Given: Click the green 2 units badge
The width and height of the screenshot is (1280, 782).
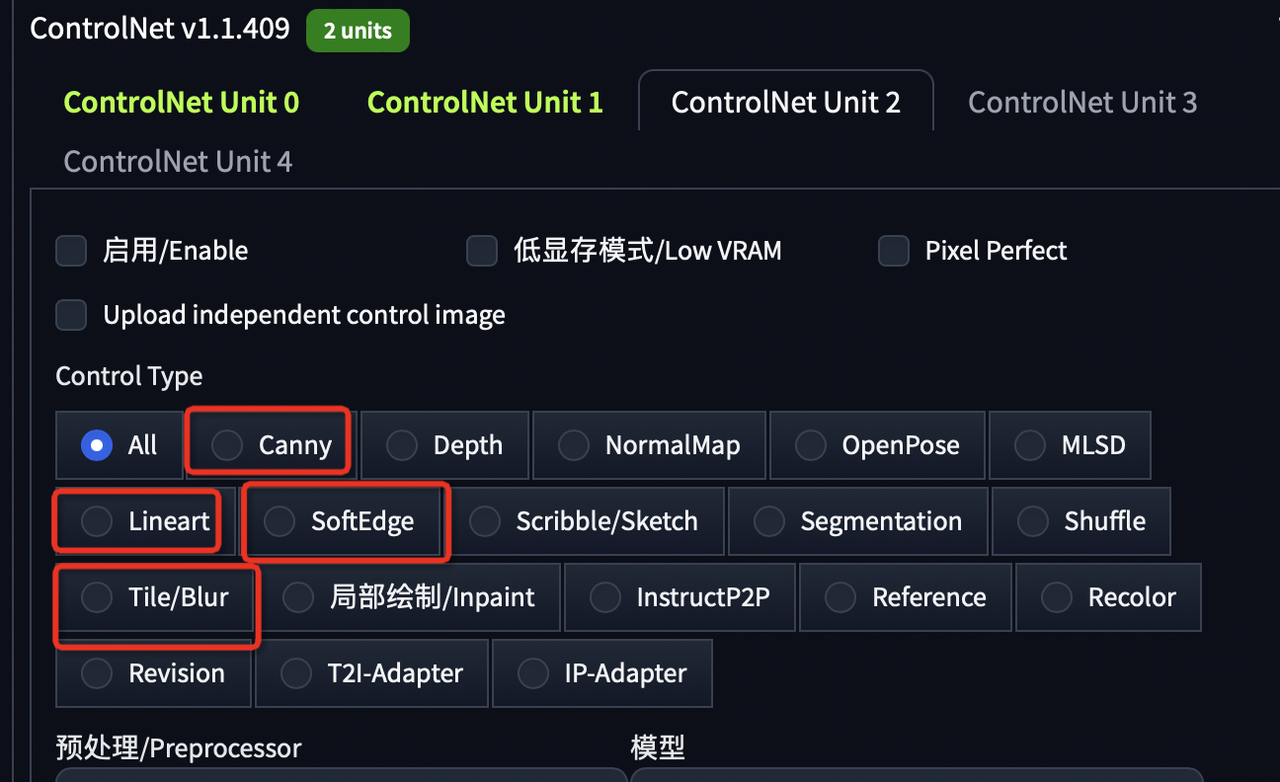Looking at the screenshot, I should coord(357,31).
